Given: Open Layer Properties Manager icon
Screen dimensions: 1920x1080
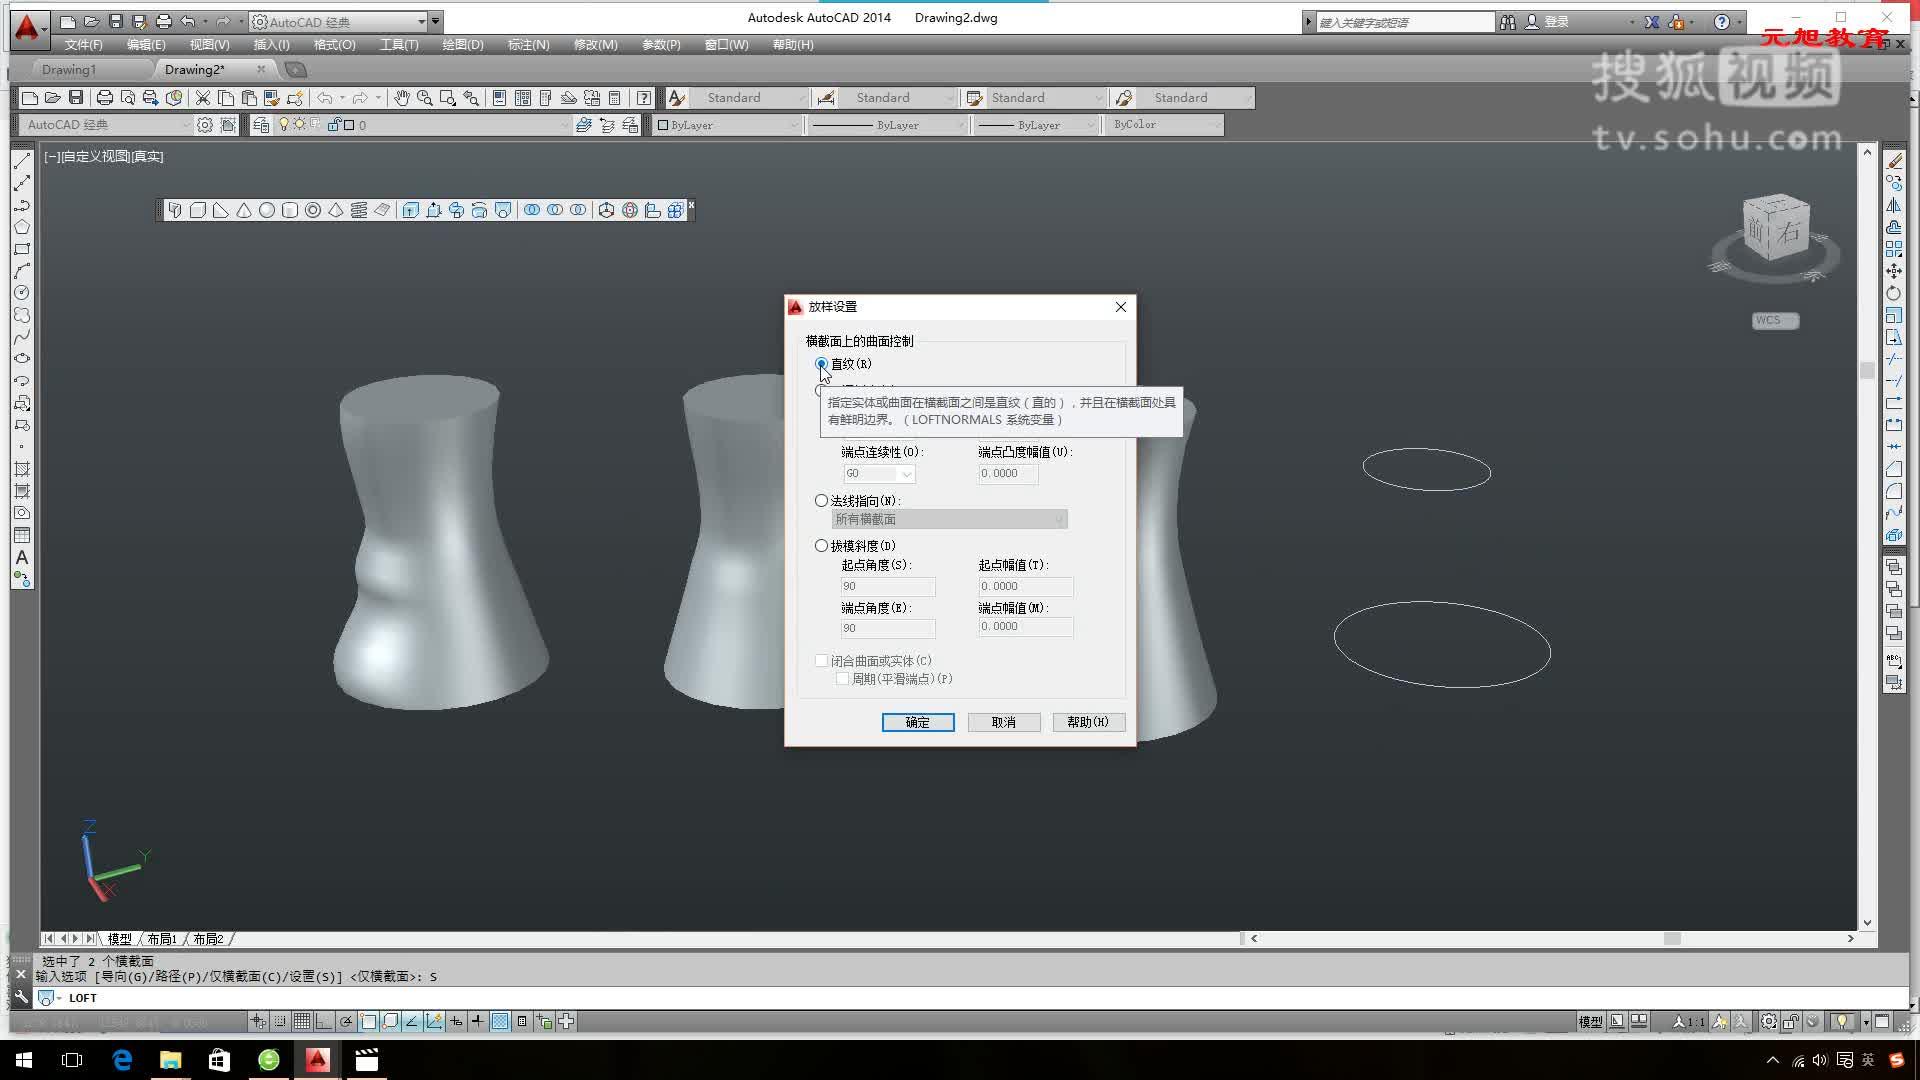Looking at the screenshot, I should 261,125.
